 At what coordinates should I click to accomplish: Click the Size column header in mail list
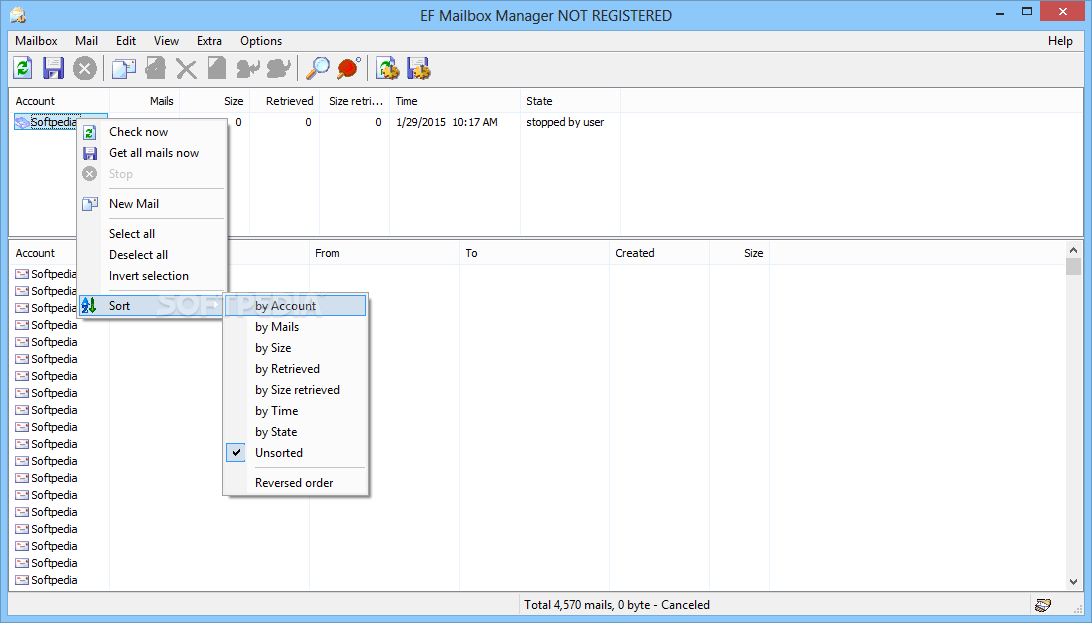(740, 253)
